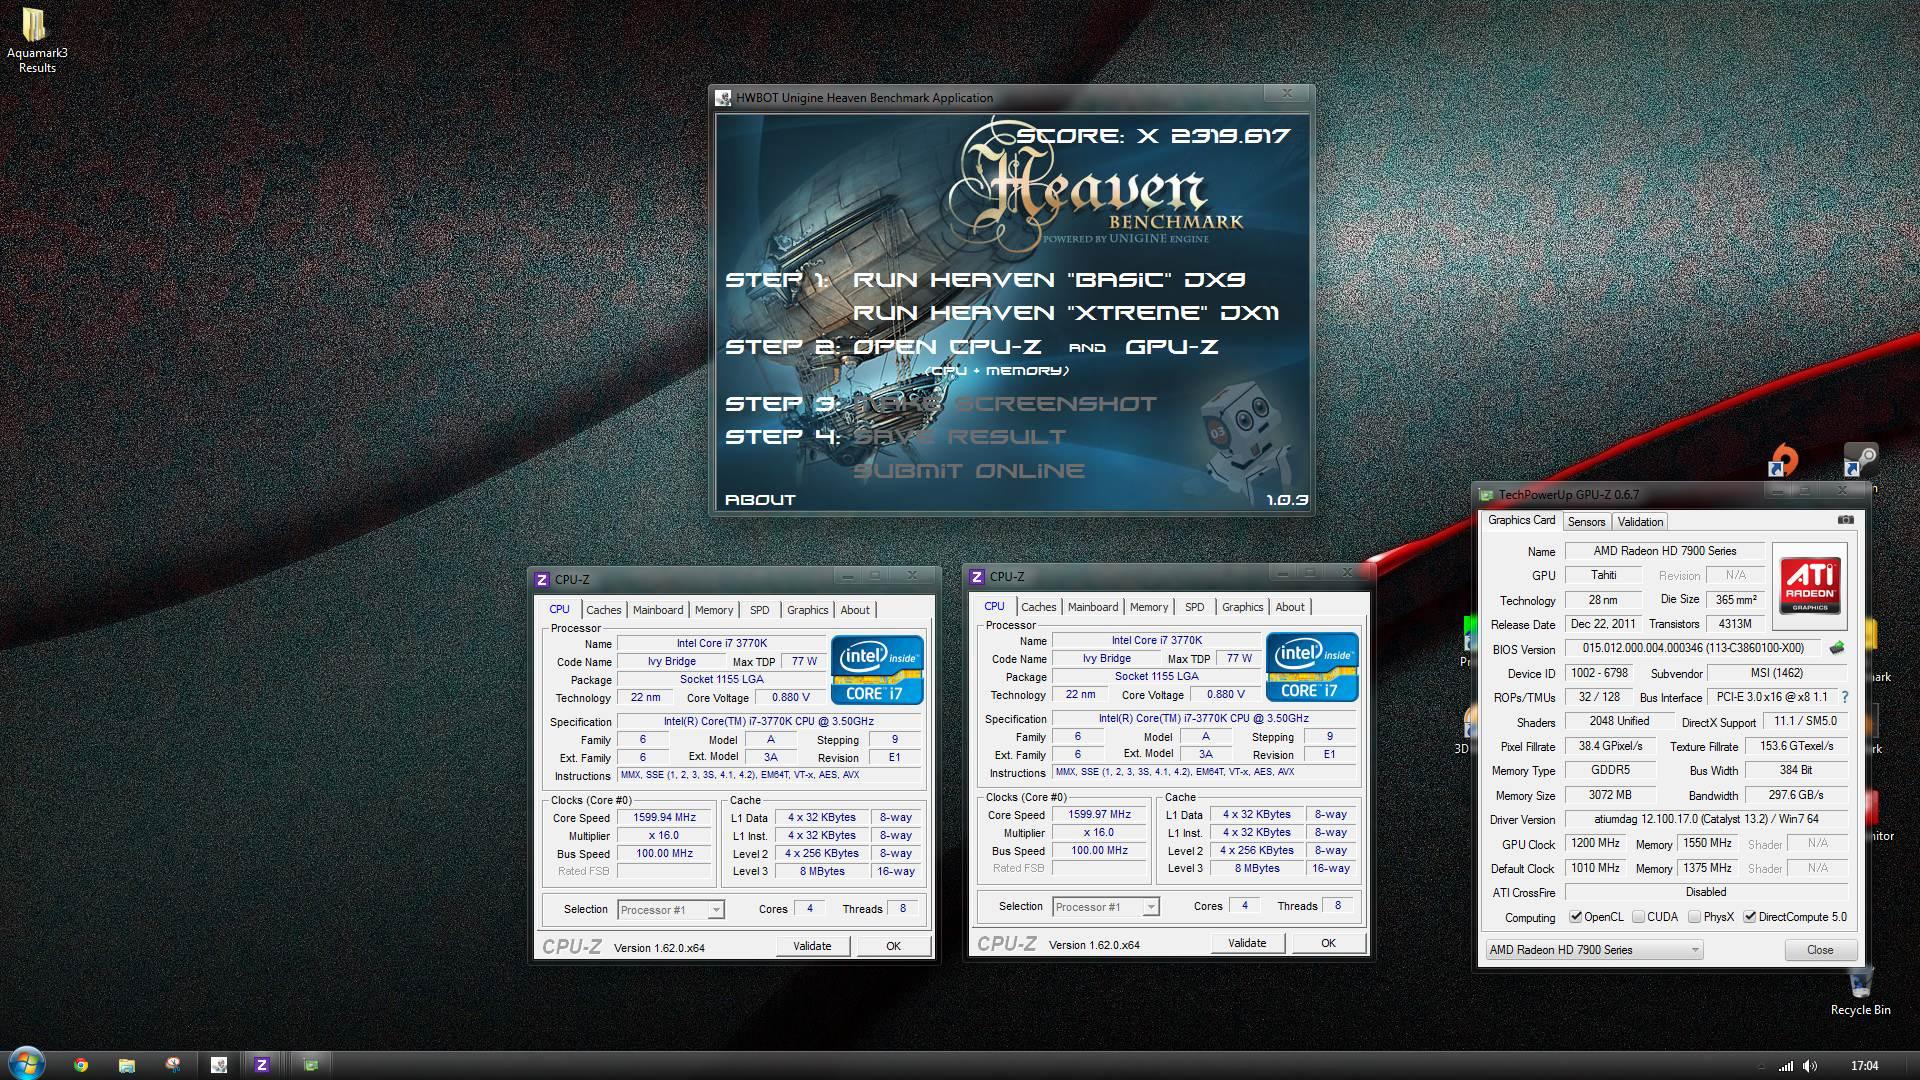Click the GPU-Z title bar icon

[x=1487, y=494]
